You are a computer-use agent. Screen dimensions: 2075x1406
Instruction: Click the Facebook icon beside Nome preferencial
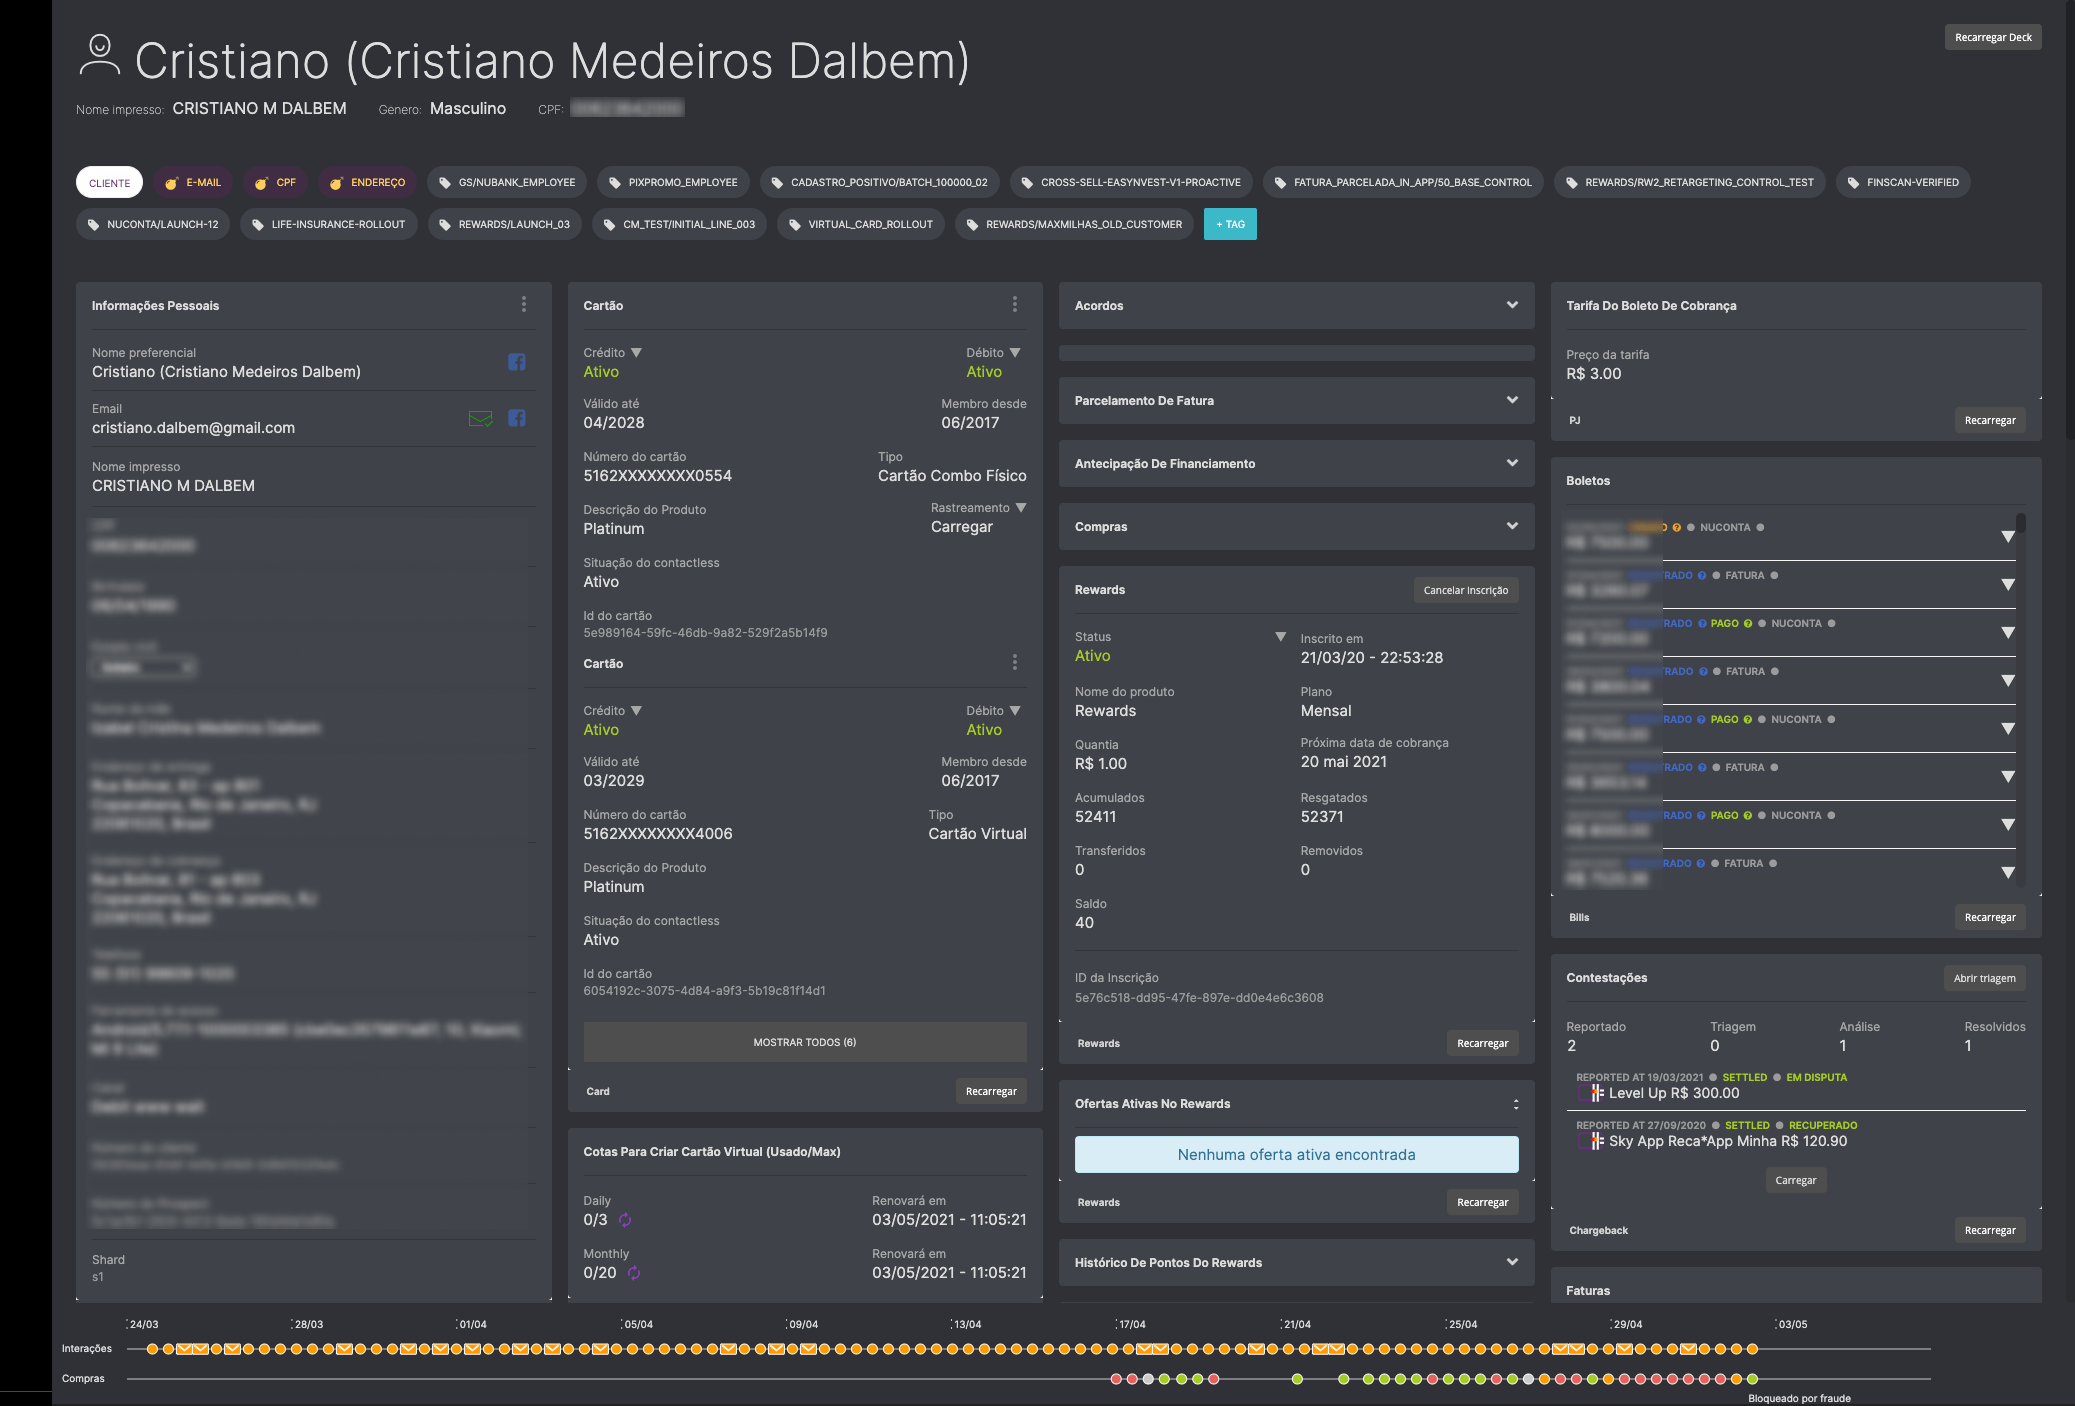click(516, 362)
